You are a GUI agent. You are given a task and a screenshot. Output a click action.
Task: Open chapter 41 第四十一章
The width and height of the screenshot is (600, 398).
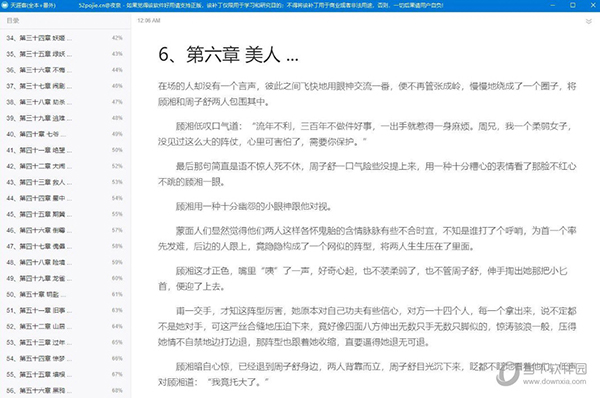65,150
